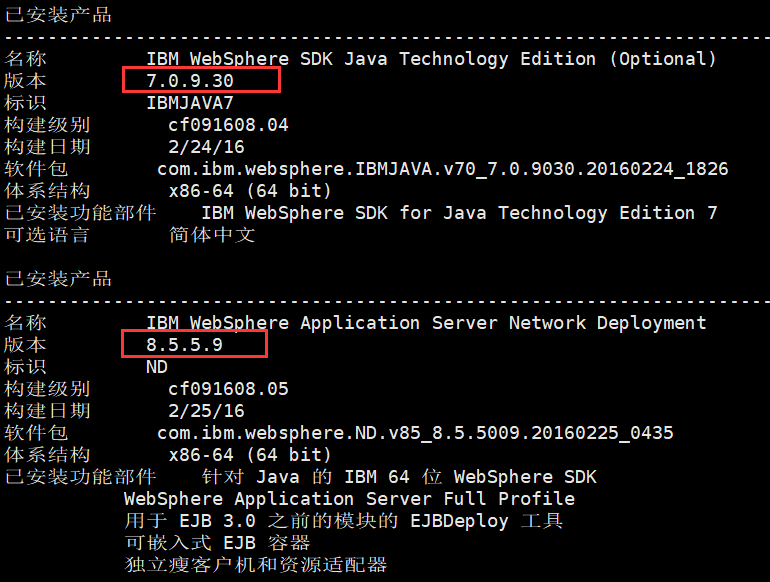Click the websphere.ND.v85 package name

(x=415, y=433)
